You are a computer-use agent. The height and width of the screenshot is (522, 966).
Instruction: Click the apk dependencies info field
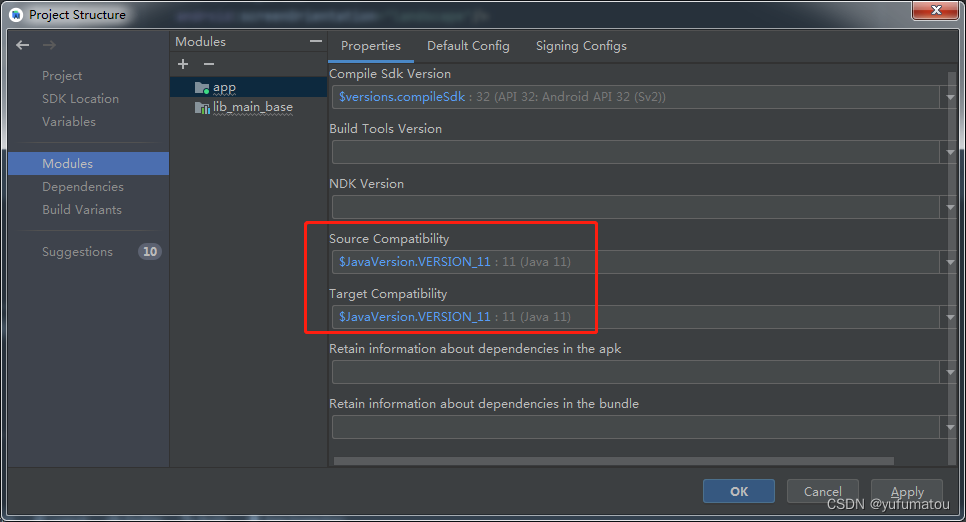click(636, 372)
